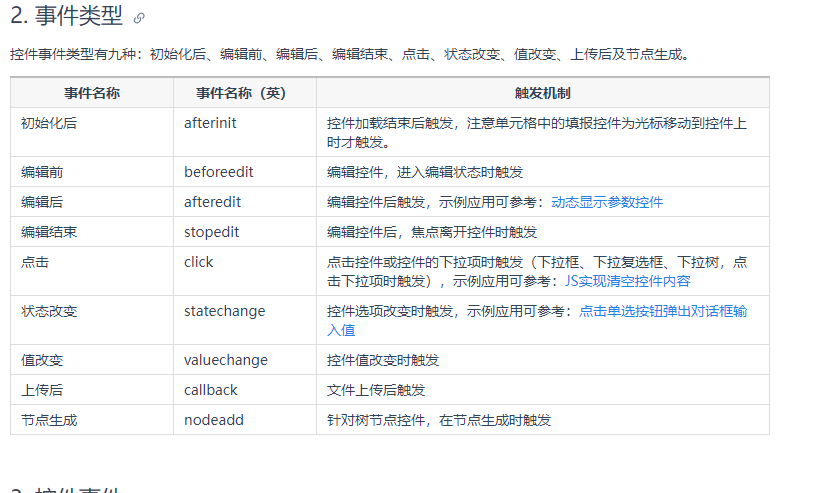This screenshot has width=824, height=493.
Task: Click the stopedit cell
Action: (245, 232)
